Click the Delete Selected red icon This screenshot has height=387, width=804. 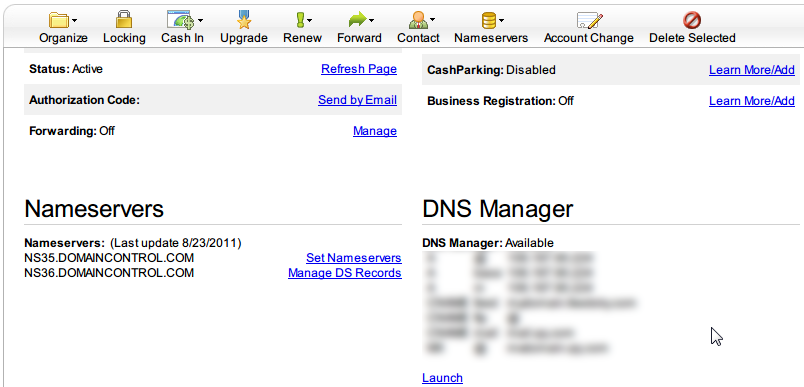[x=692, y=21]
